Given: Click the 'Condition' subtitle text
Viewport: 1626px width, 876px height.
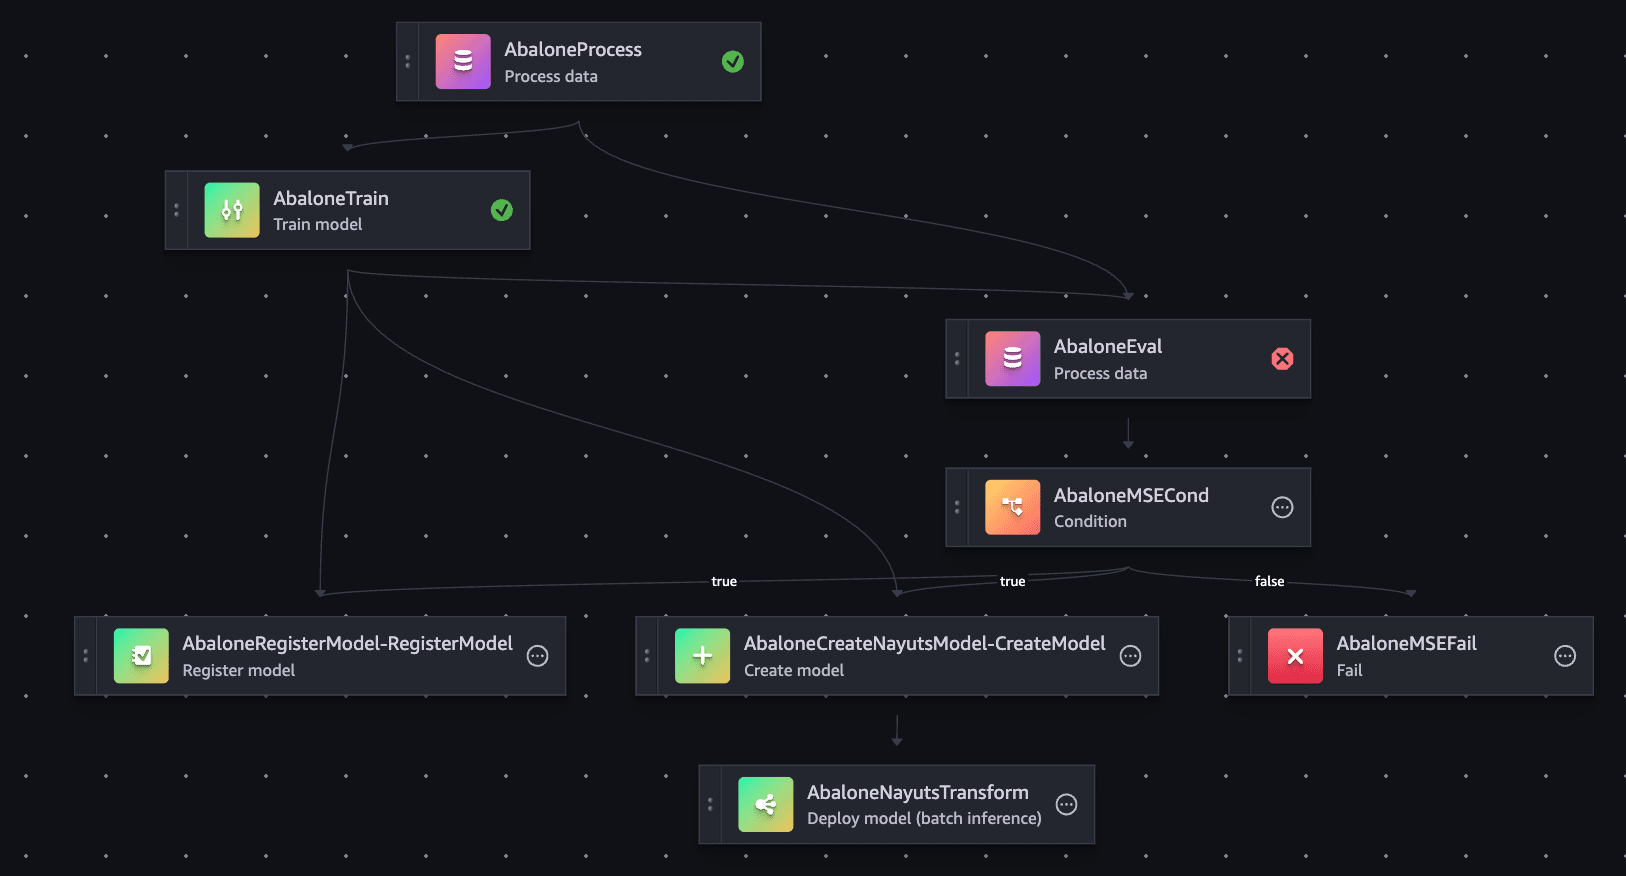Looking at the screenshot, I should [x=1090, y=521].
